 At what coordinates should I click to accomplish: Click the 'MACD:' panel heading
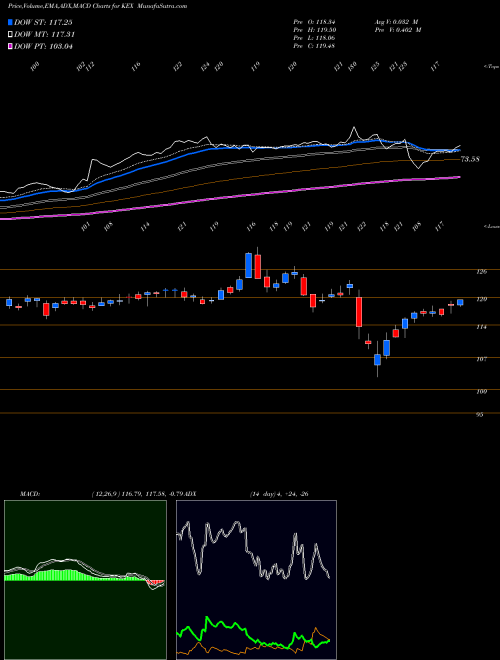(x=30, y=494)
